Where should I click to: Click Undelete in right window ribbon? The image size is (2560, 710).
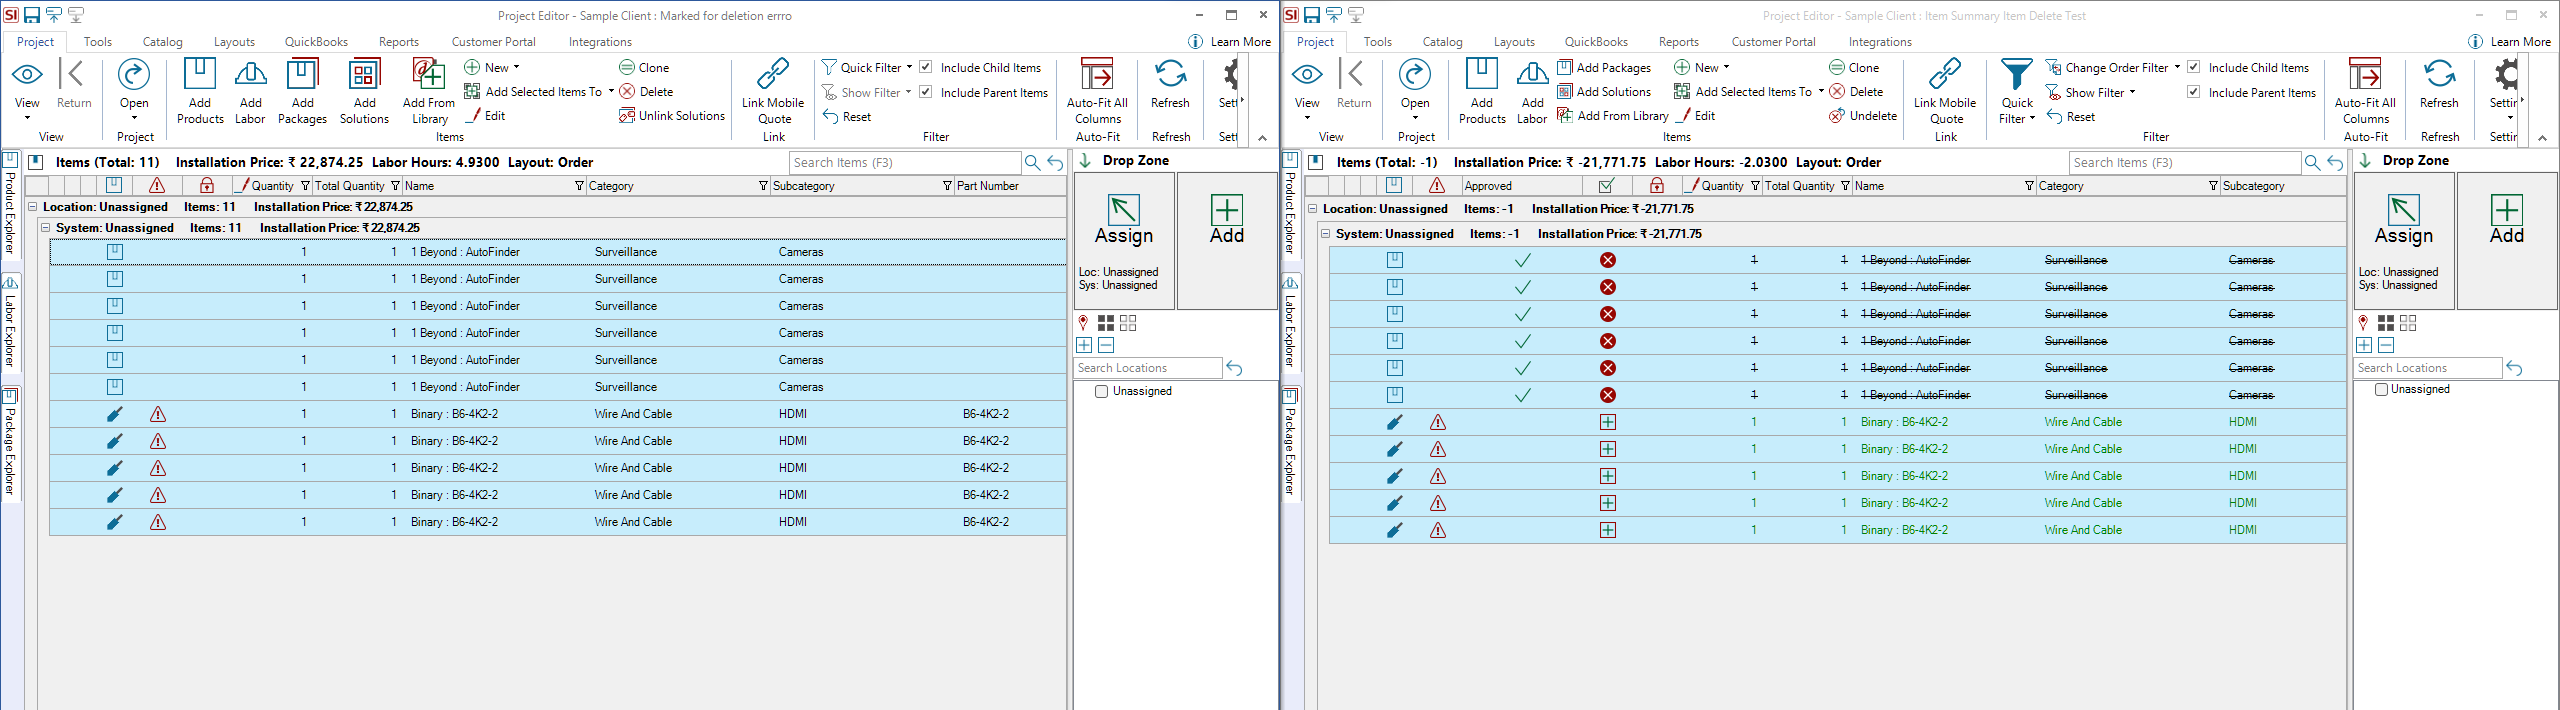coord(1863,115)
